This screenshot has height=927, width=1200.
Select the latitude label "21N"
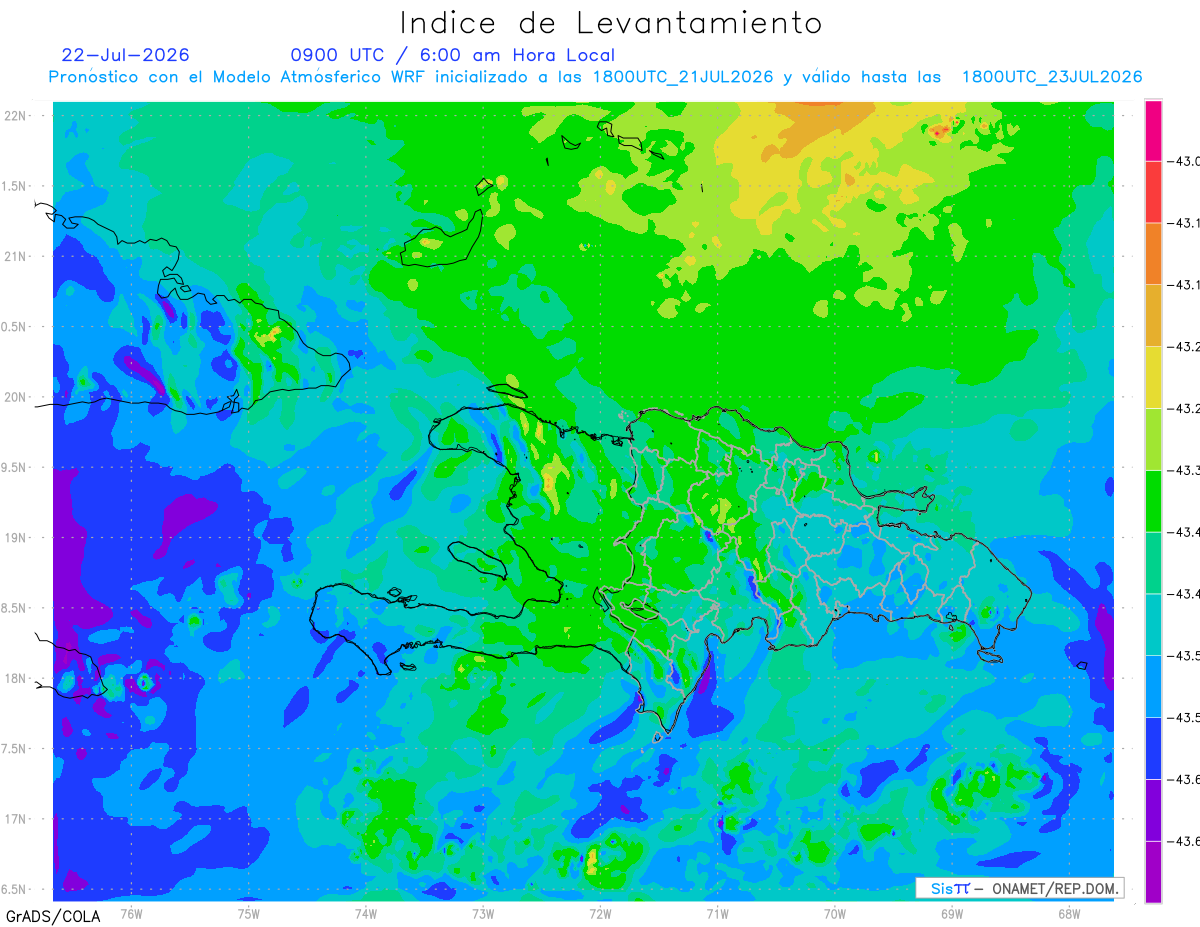[x=16, y=256]
